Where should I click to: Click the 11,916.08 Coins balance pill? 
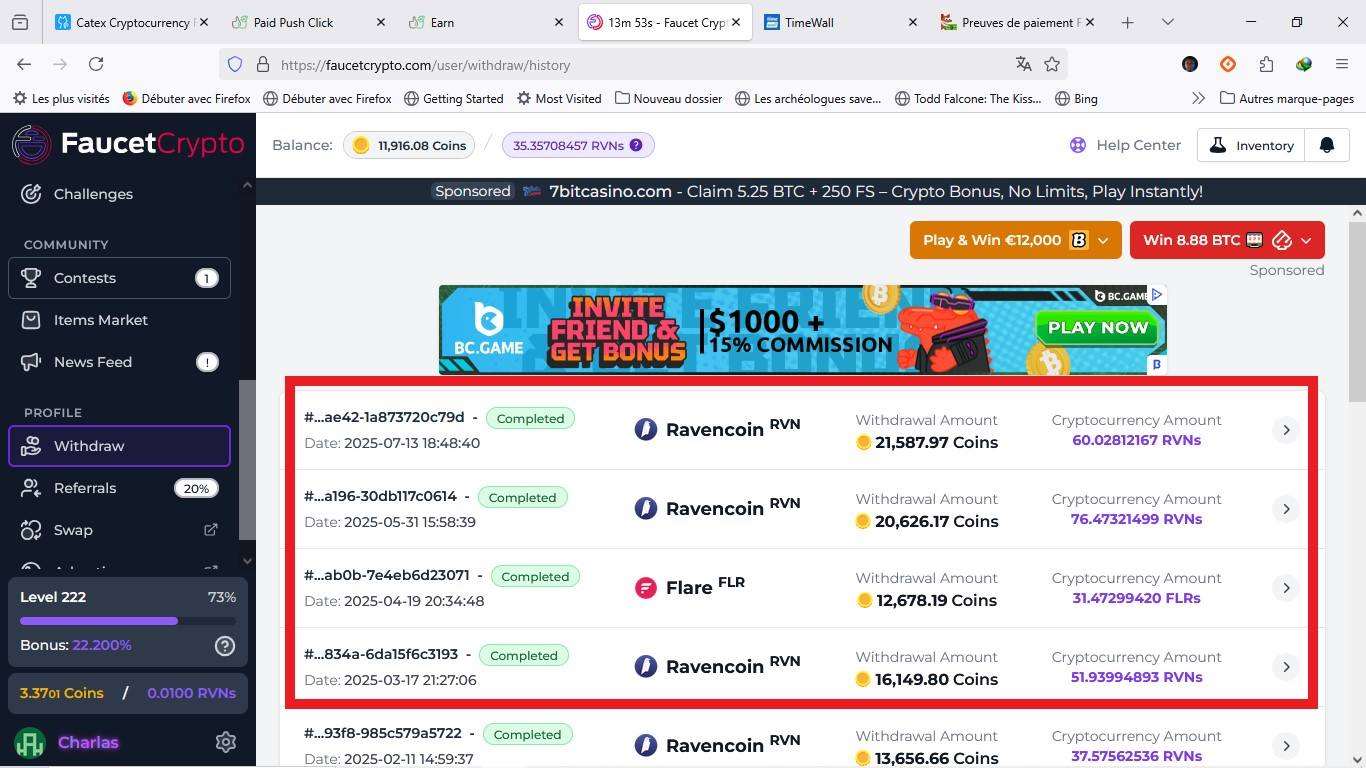point(409,145)
